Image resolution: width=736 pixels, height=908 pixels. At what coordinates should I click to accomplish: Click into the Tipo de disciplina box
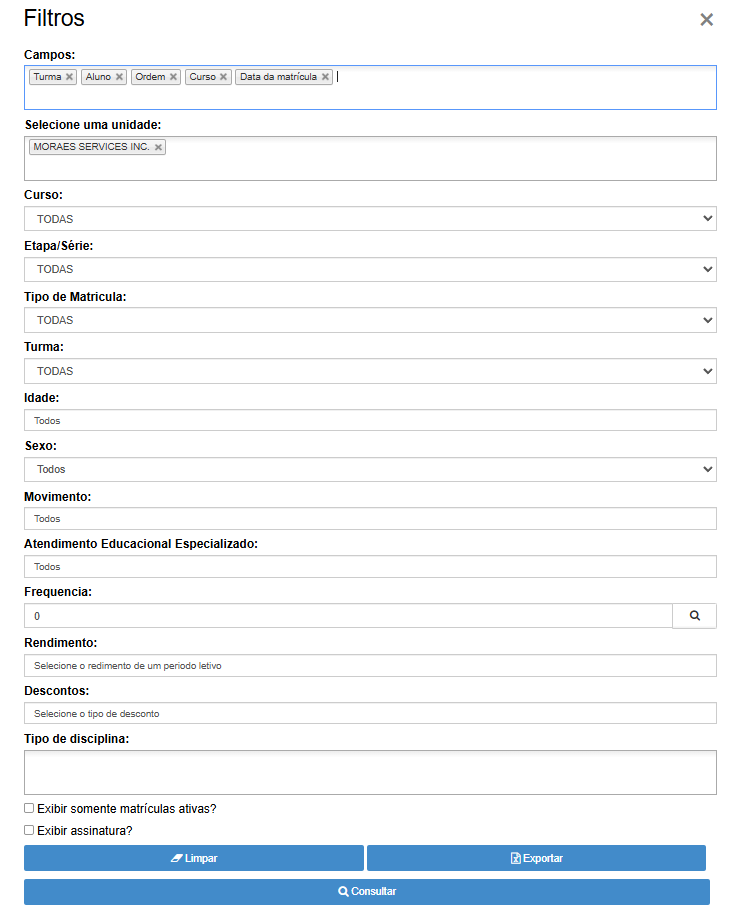370,772
